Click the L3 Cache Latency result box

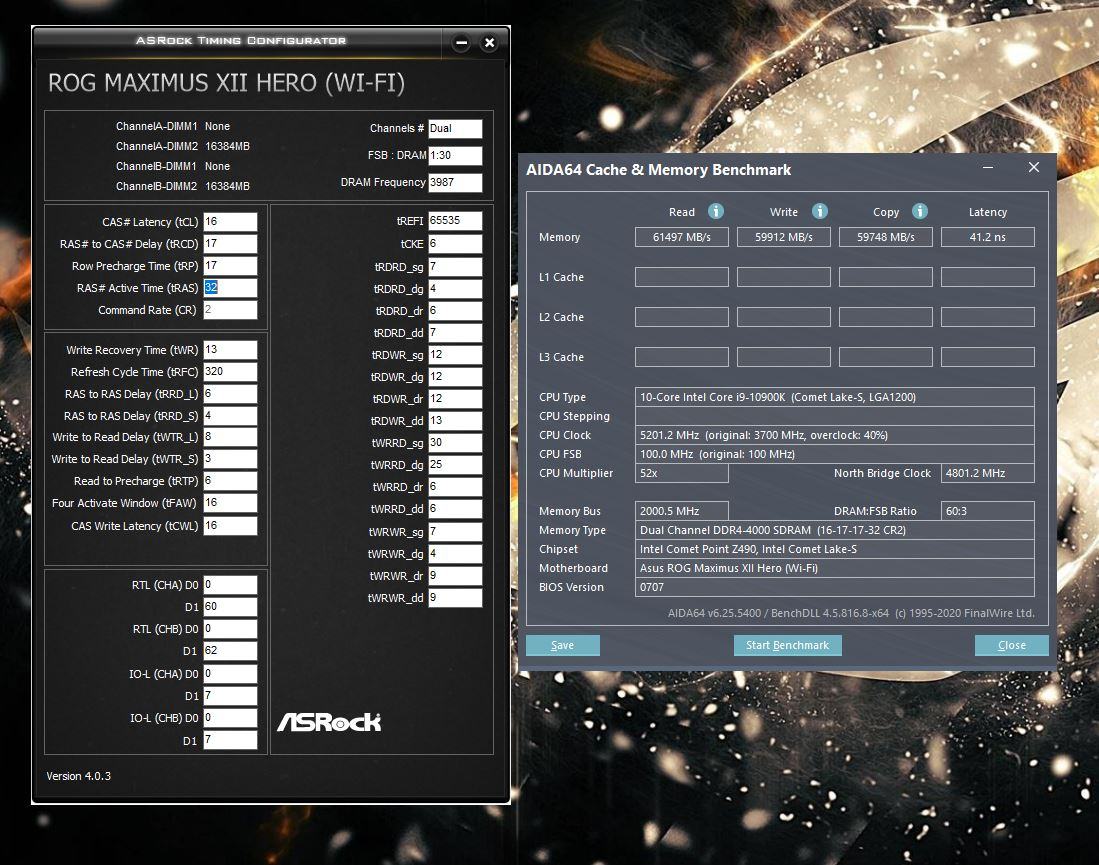[988, 357]
